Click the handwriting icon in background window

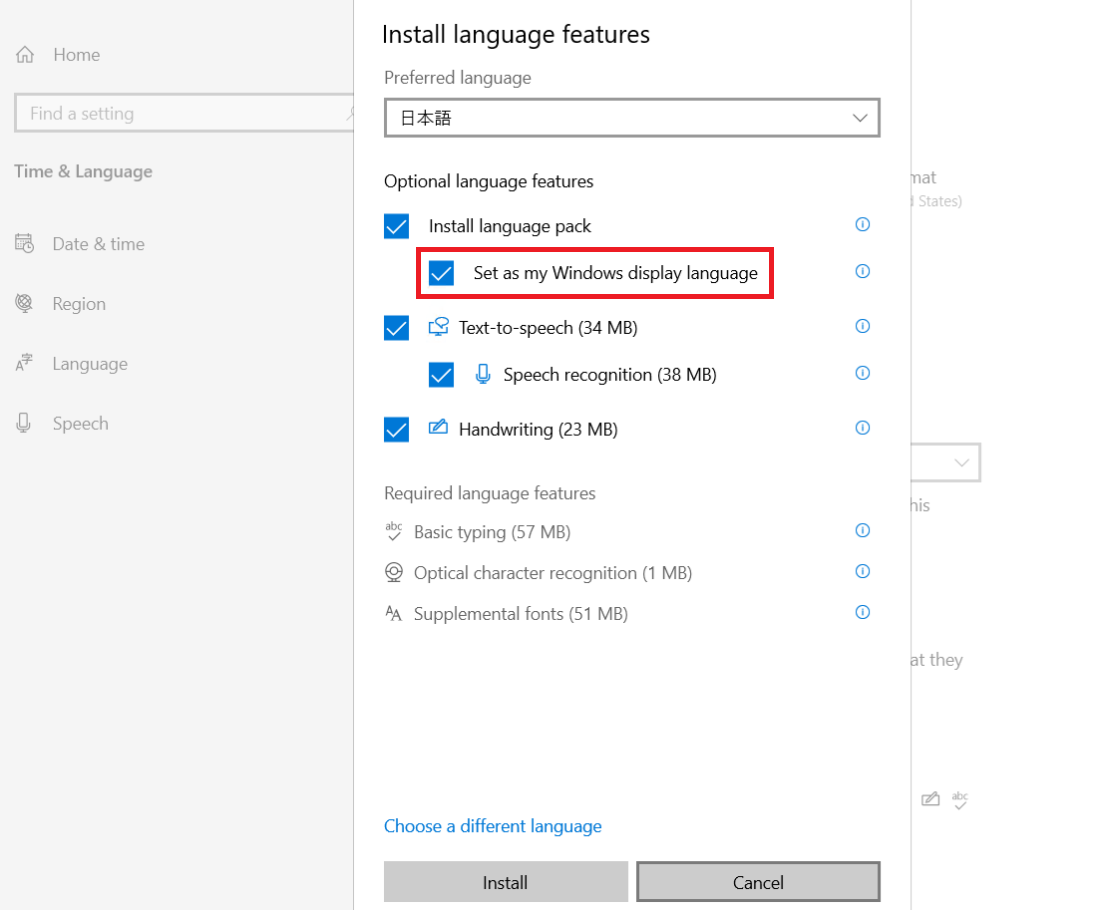930,799
